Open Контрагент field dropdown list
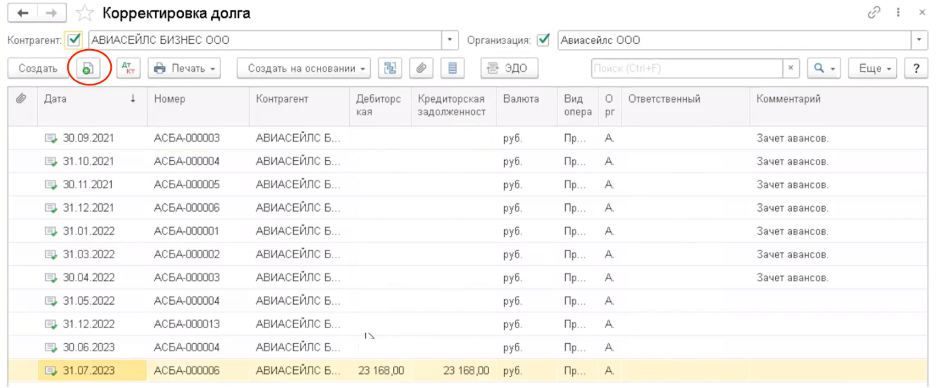The width and height of the screenshot is (936, 388). tap(449, 41)
